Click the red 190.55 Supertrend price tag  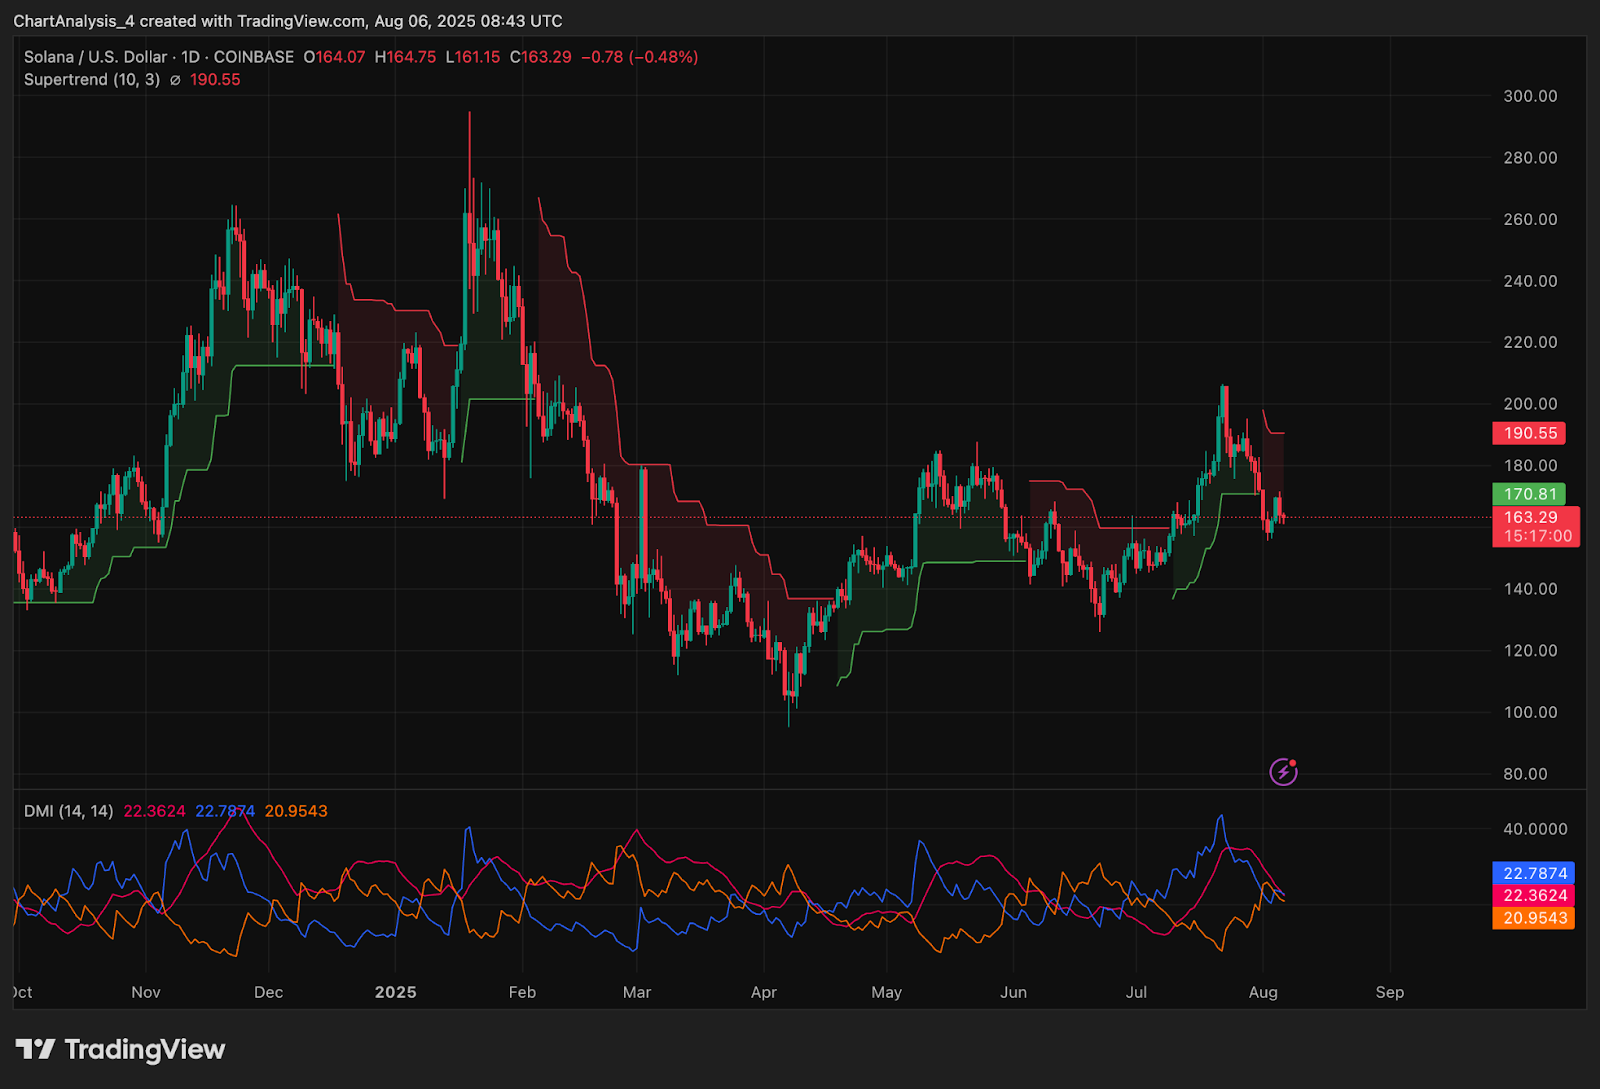pyautogui.click(x=1529, y=433)
